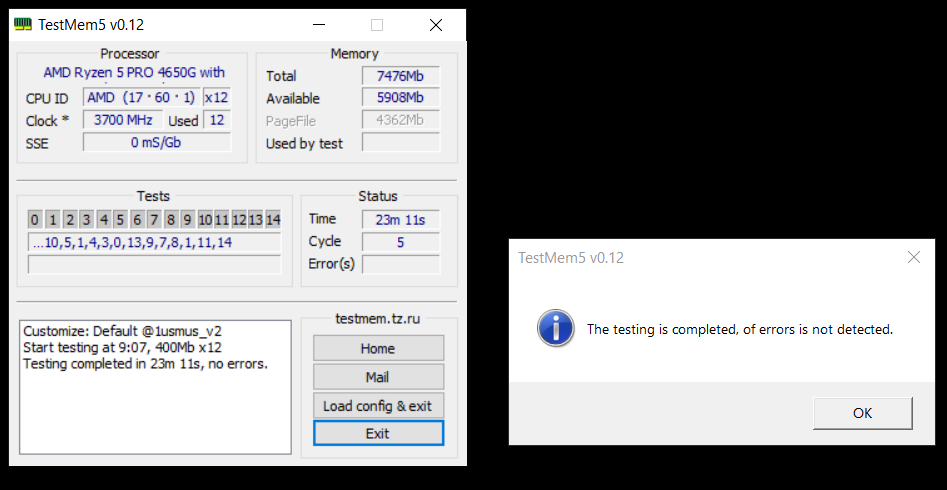947x490 pixels.
Task: Select test number 8 box
Action: (x=171, y=219)
